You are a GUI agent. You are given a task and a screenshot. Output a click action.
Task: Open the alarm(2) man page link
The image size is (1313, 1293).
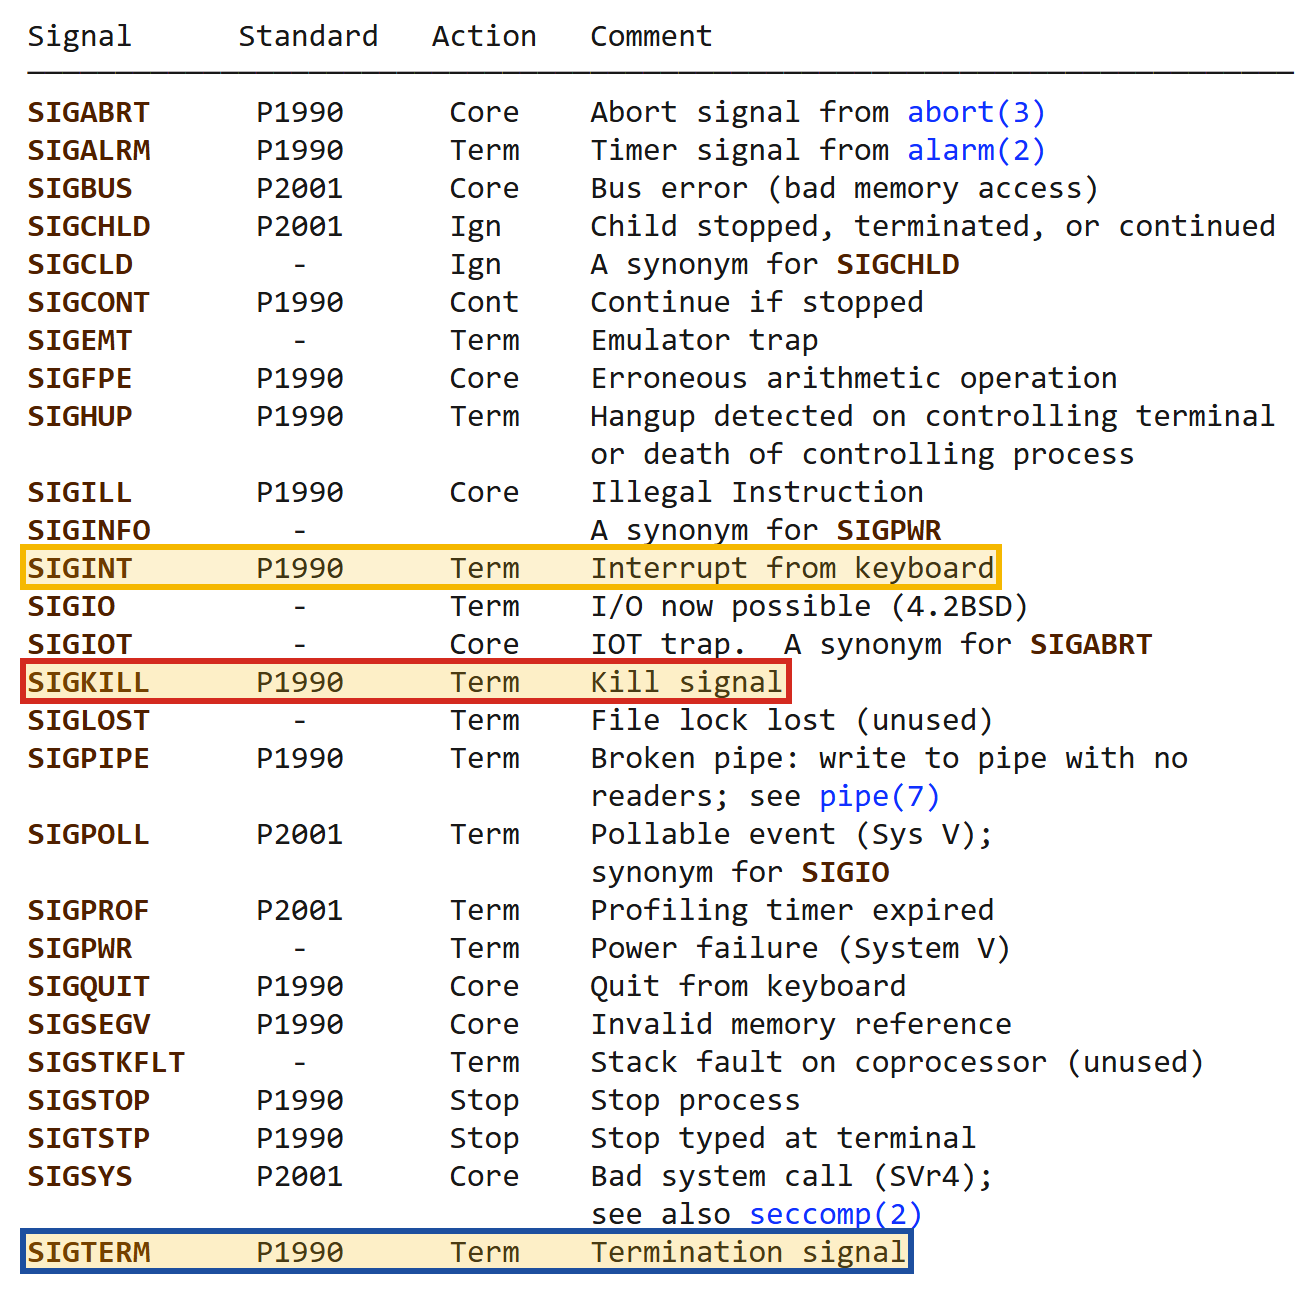tap(976, 150)
